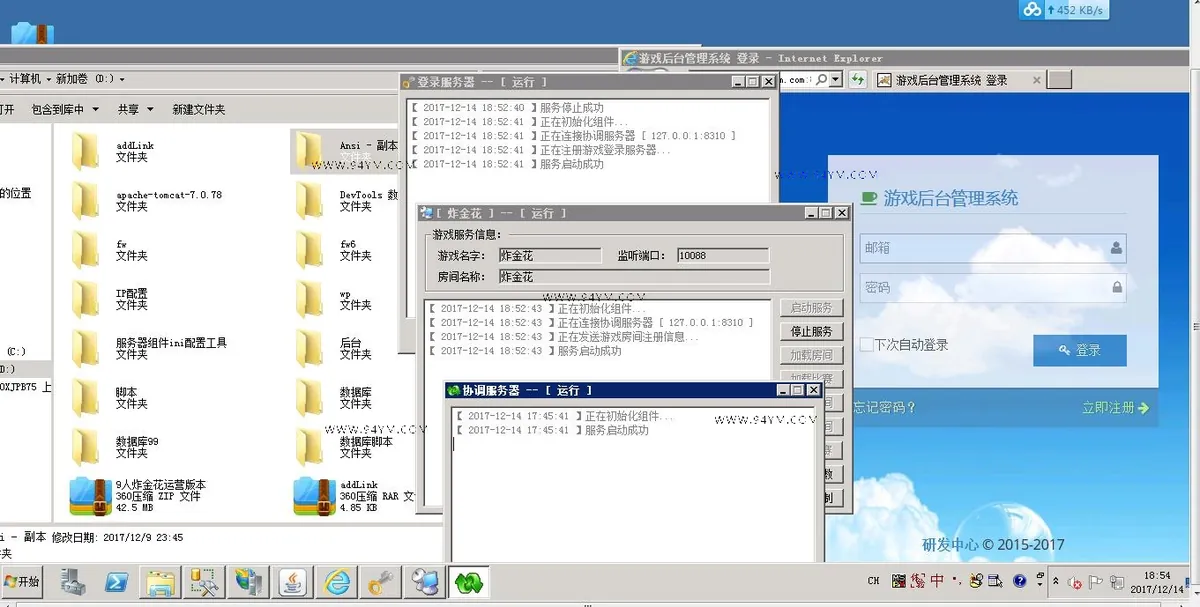Expand the 共享 dropdown menu

point(135,109)
